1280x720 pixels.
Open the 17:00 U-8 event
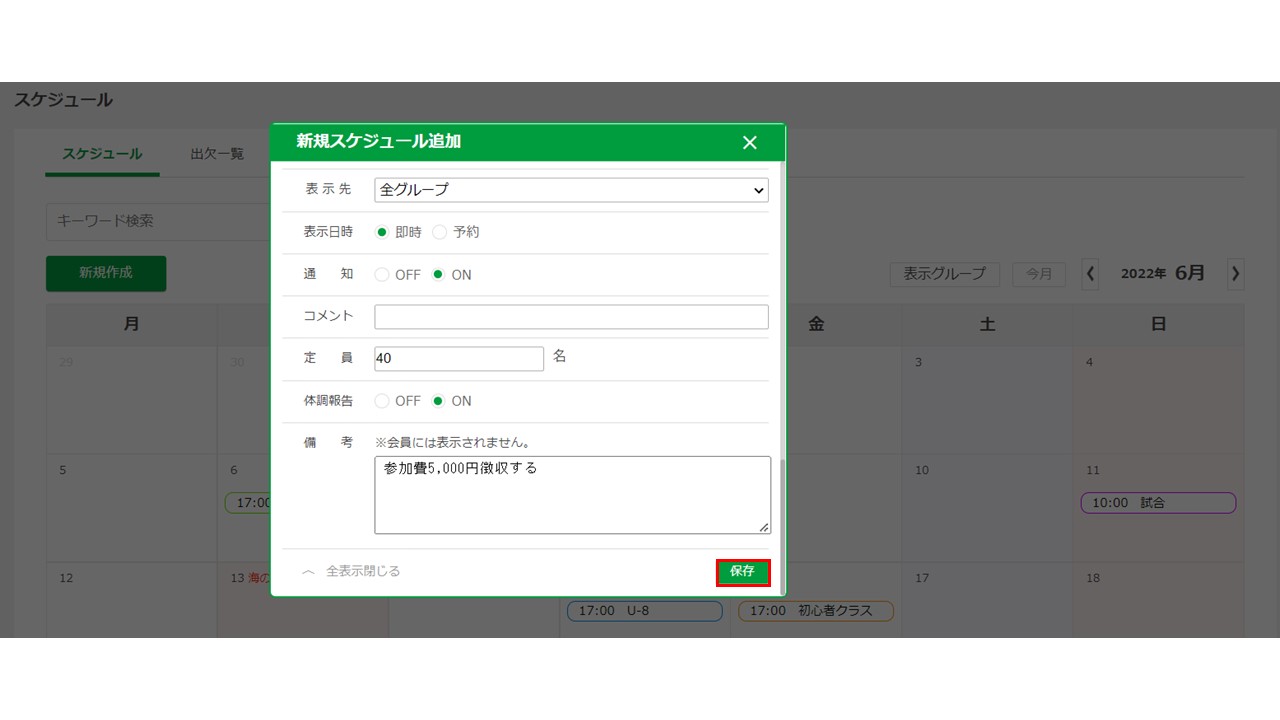pos(645,610)
